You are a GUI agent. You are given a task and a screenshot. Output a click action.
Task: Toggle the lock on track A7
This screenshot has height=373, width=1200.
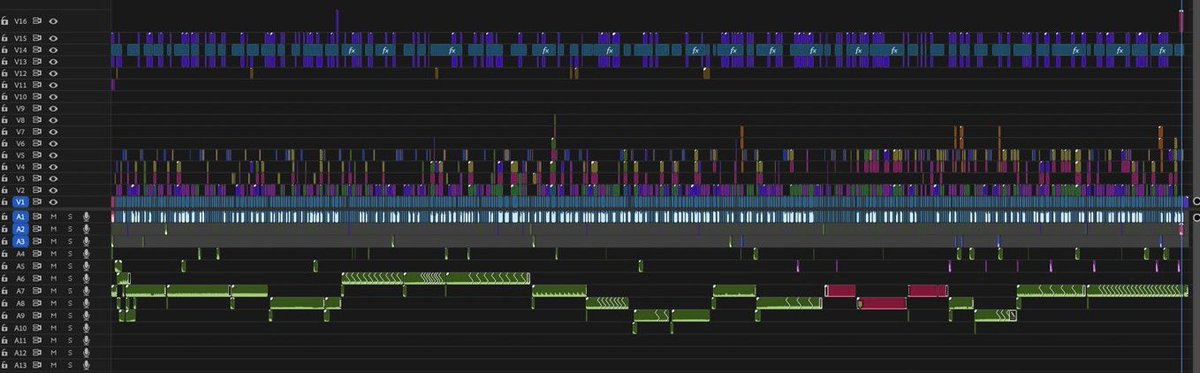(x=5, y=290)
